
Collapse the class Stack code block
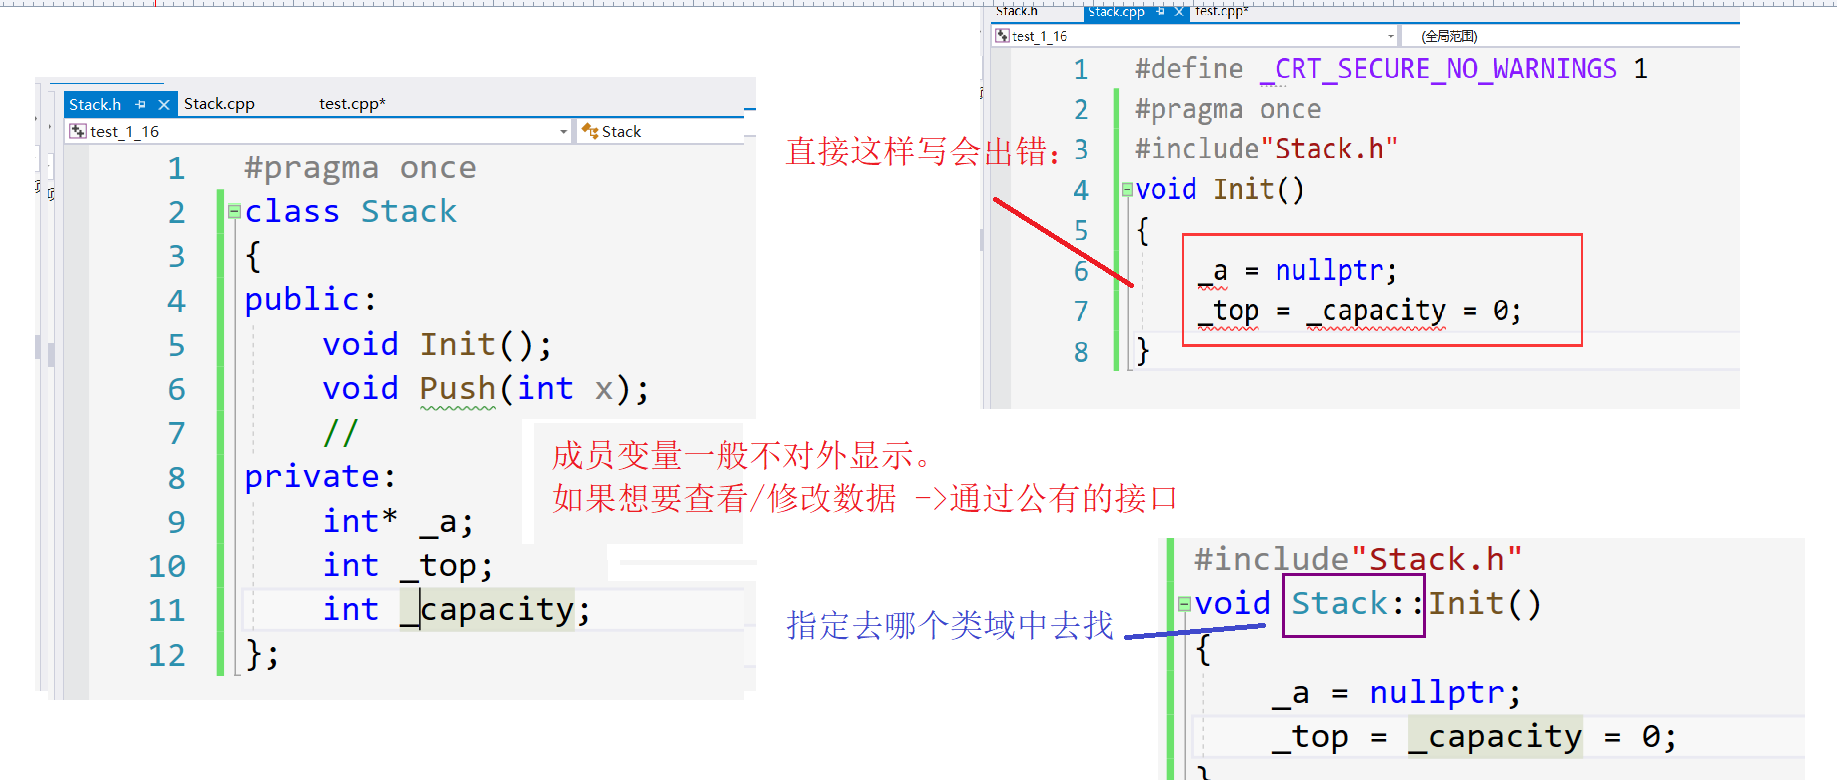click(x=234, y=211)
